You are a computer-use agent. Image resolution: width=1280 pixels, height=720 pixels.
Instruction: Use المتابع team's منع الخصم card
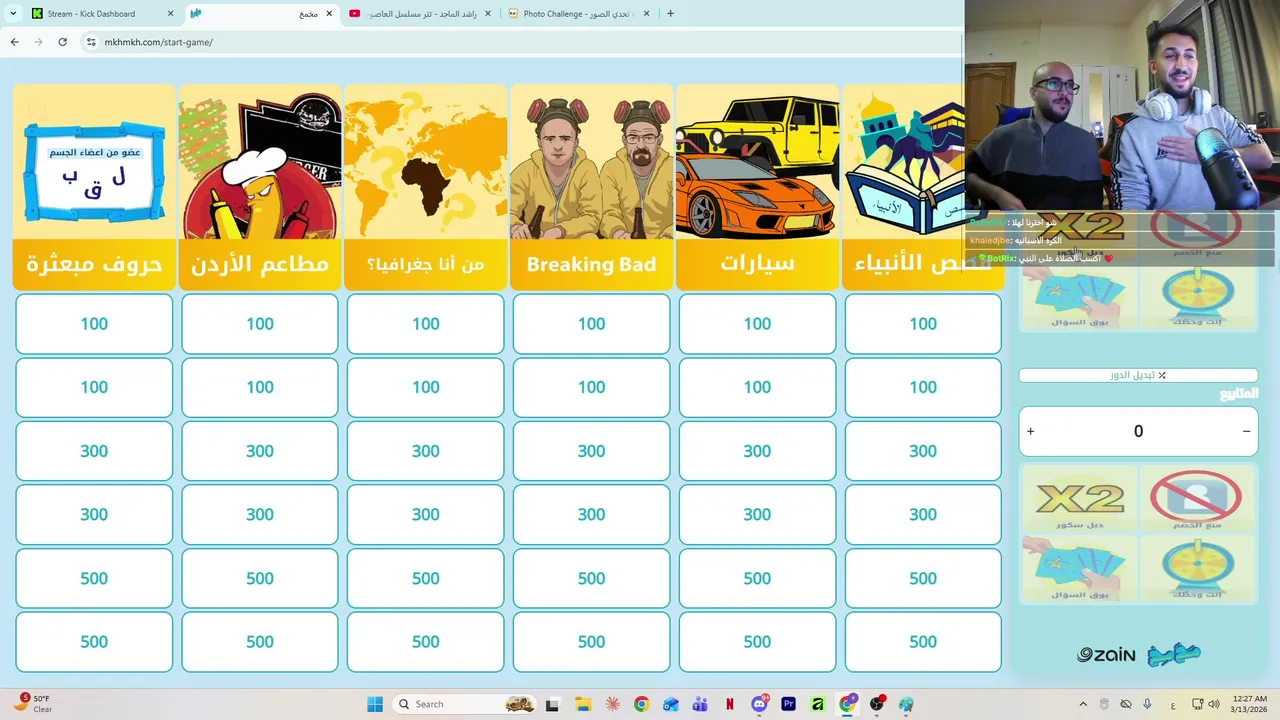tap(1197, 500)
